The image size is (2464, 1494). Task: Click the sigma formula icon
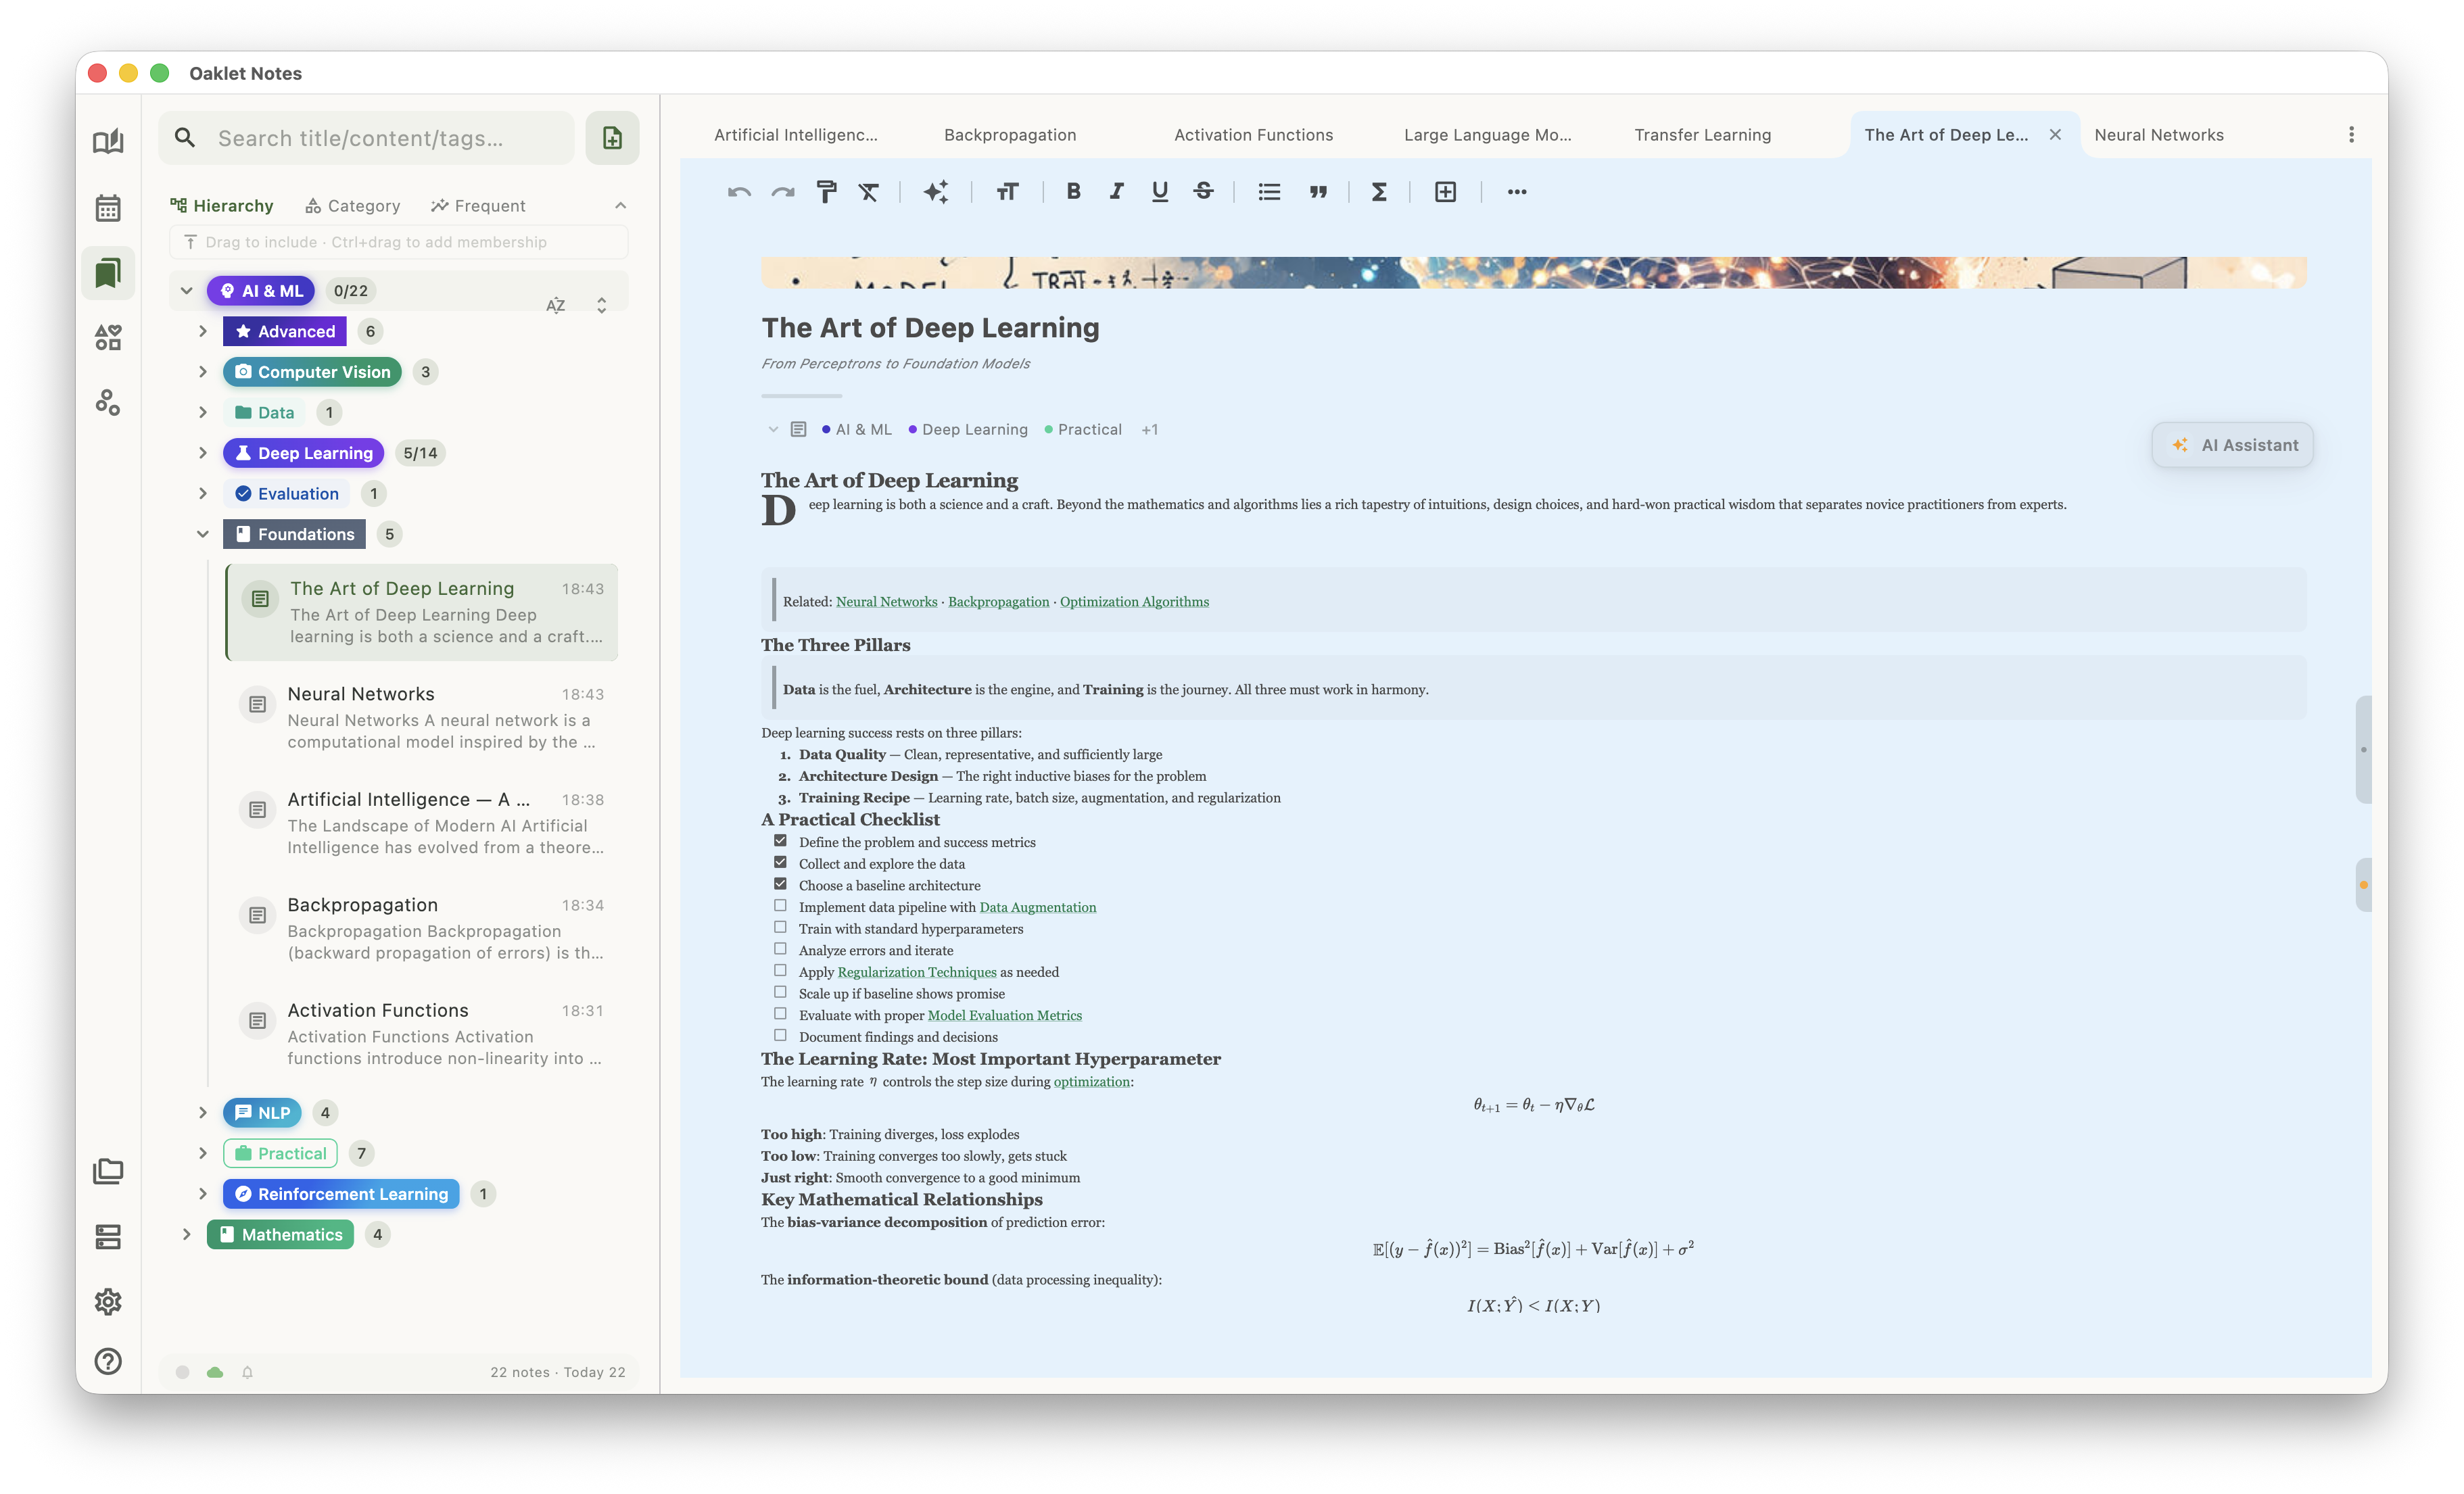1378,192
